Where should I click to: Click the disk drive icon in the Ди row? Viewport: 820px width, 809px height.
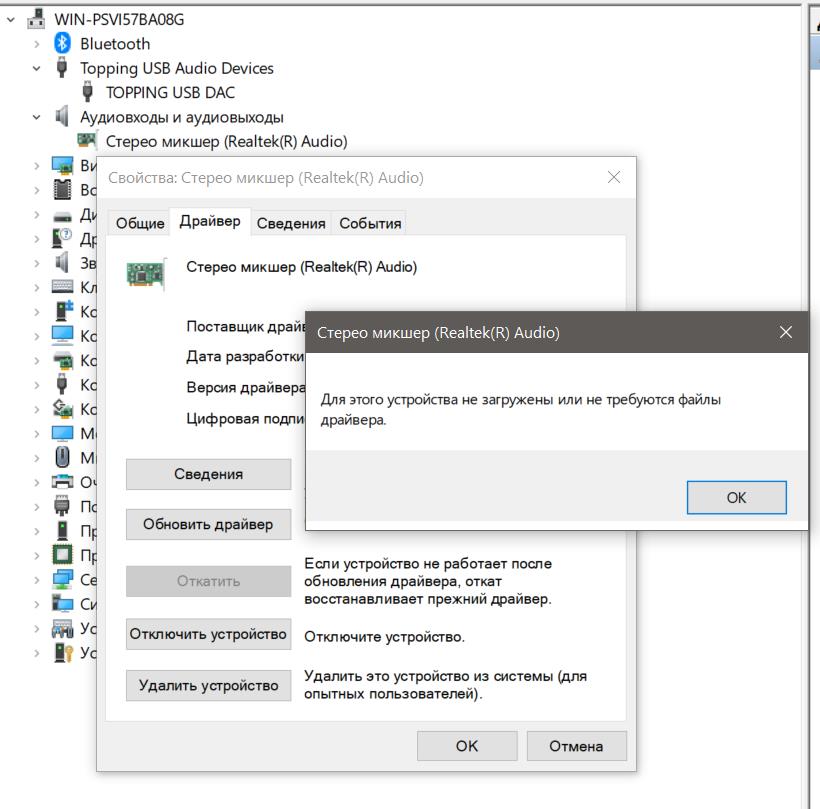(62, 215)
